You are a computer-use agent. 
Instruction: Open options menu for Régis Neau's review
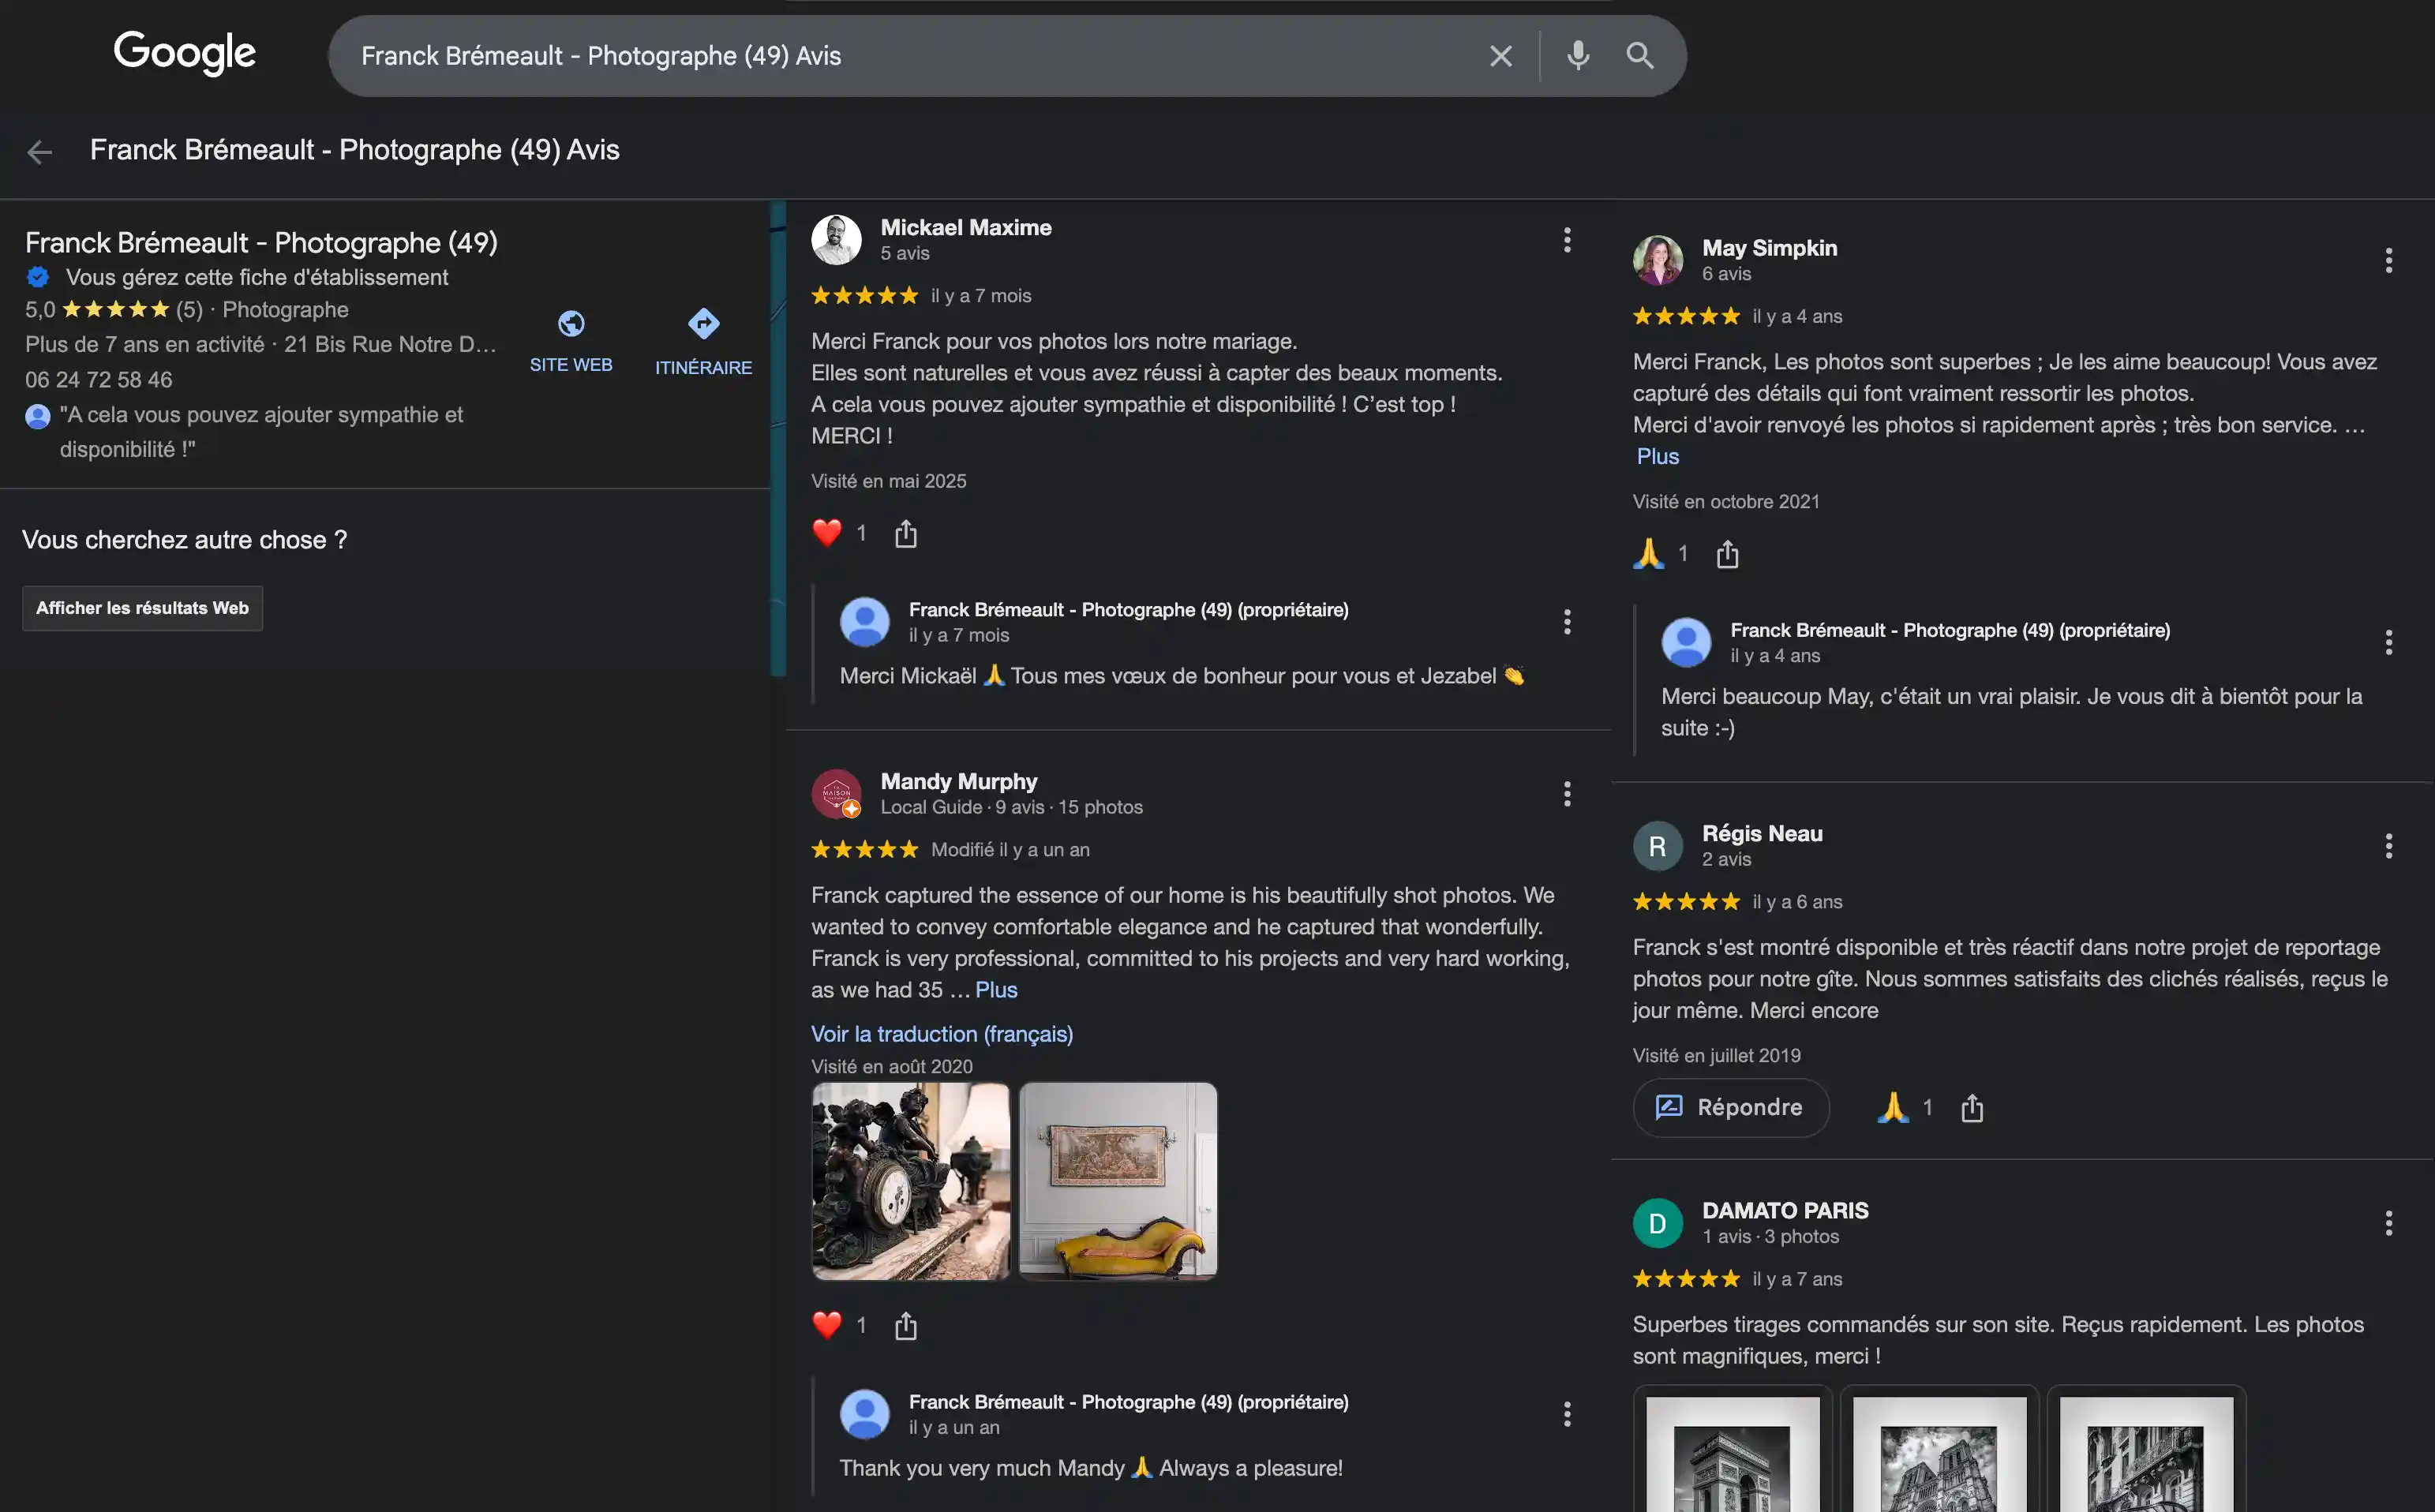(2388, 846)
